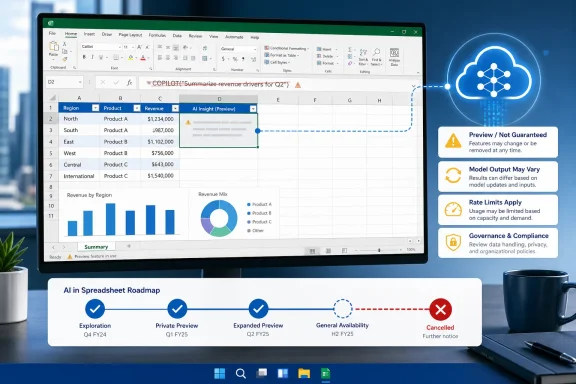
Task: Expand the AI Insight (Preview) filter dropdown
Action: tap(253, 109)
